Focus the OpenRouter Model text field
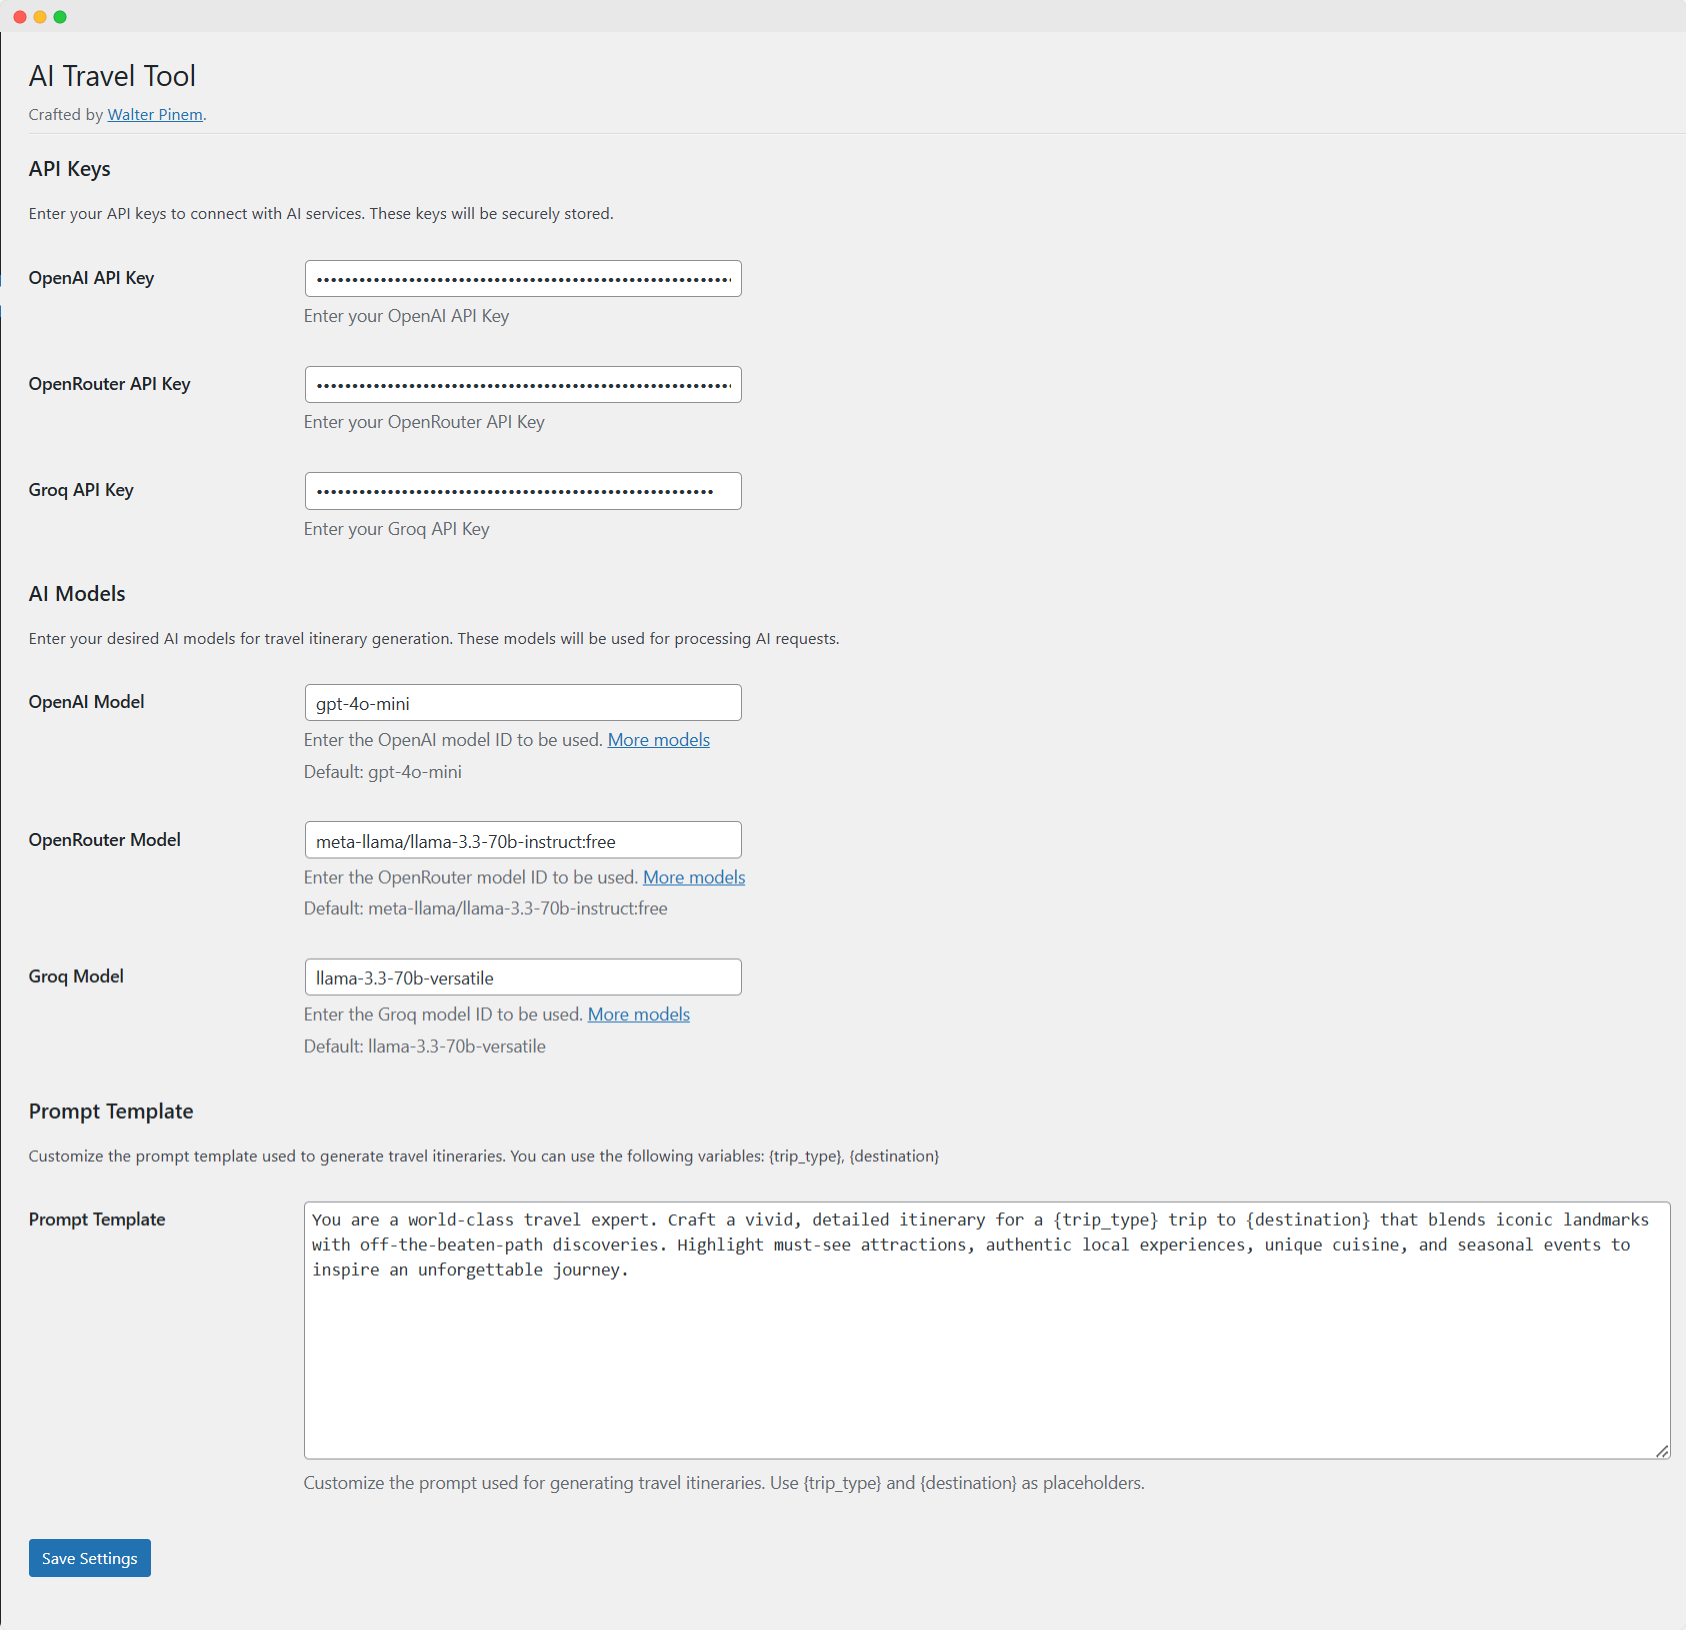Viewport: 1686px width, 1630px height. (522, 841)
